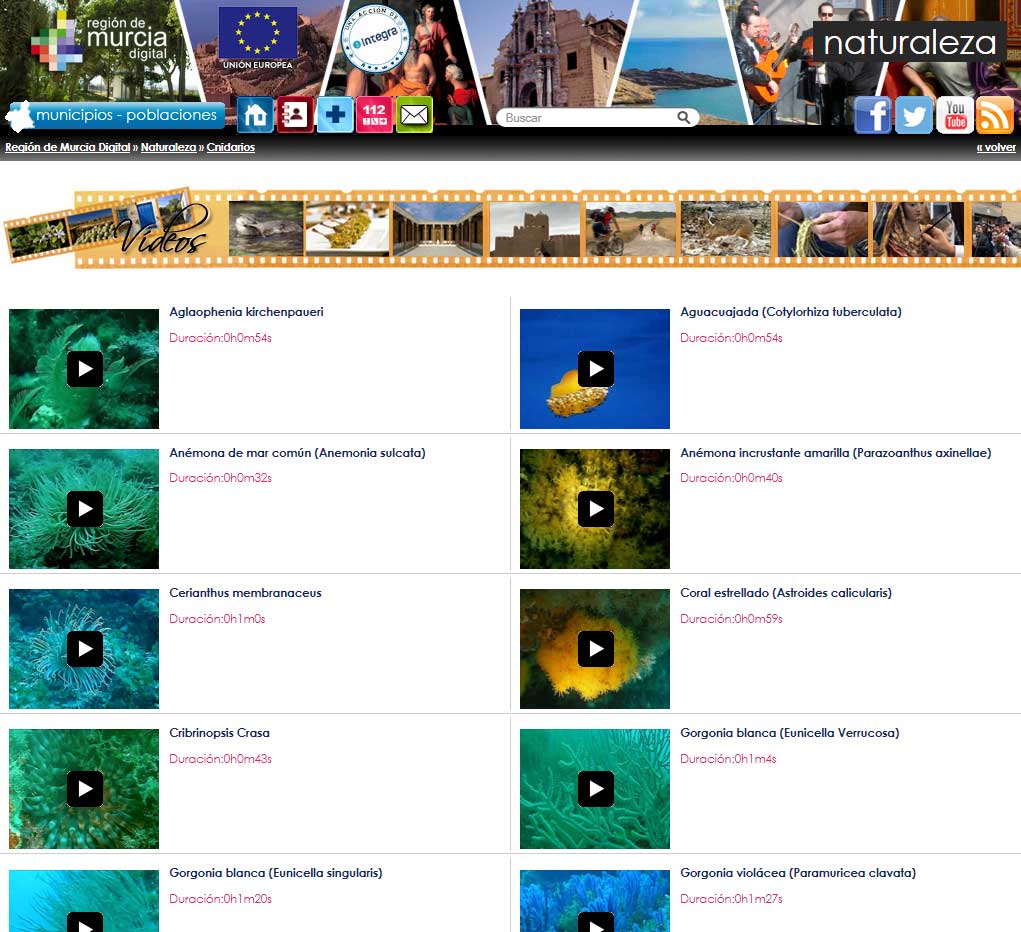This screenshot has height=932, width=1021.
Task: Open the RSS feed icon
Action: 995,115
